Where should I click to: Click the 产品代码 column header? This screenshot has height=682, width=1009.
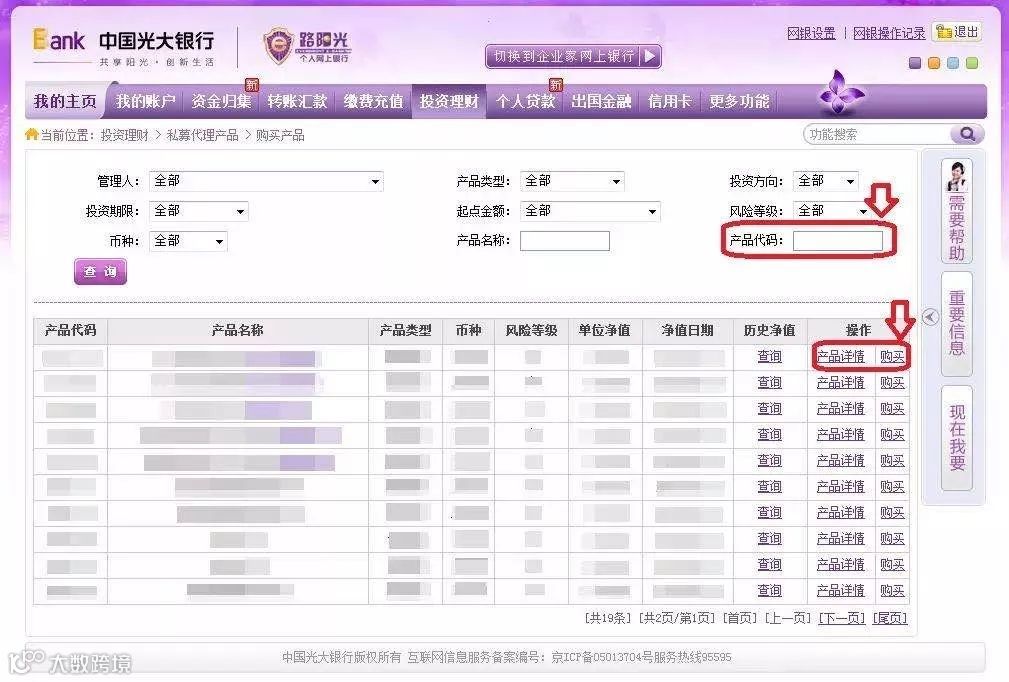(70, 331)
